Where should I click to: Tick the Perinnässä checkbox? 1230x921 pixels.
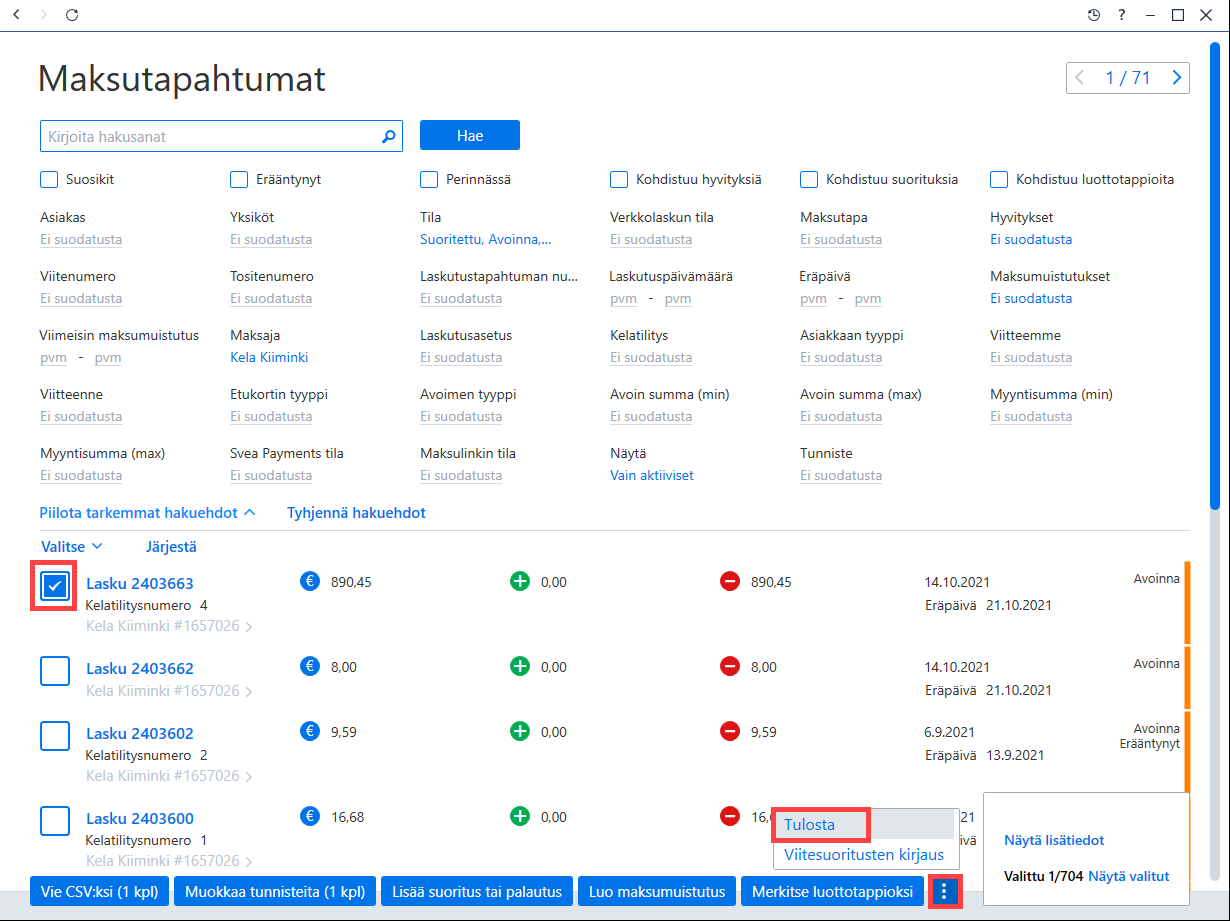click(429, 180)
